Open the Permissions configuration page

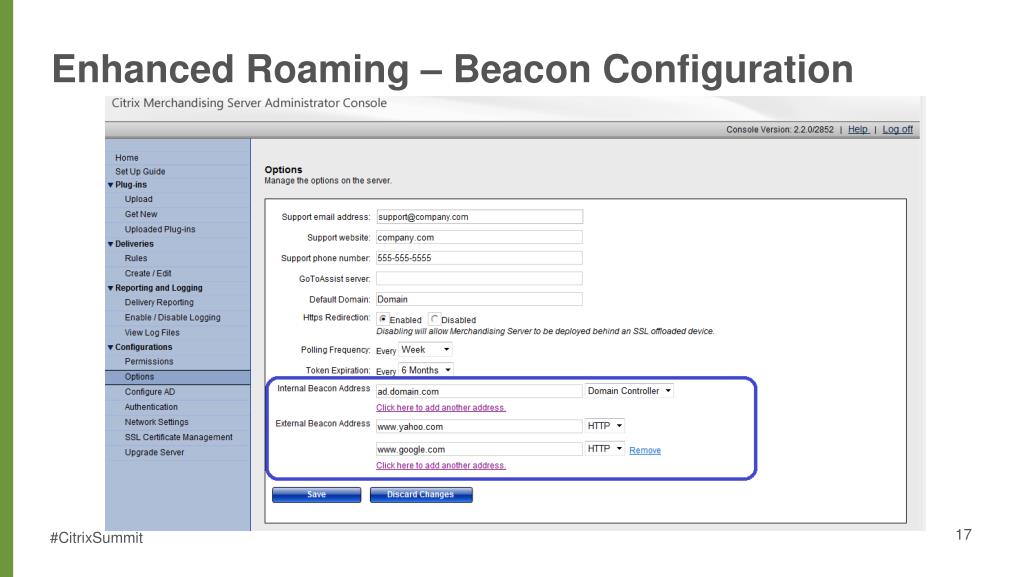point(149,362)
